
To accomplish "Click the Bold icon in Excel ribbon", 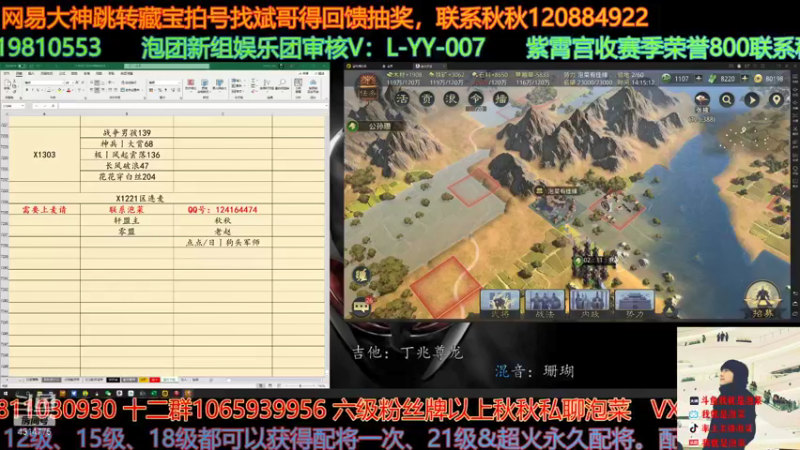I will (x=27, y=90).
